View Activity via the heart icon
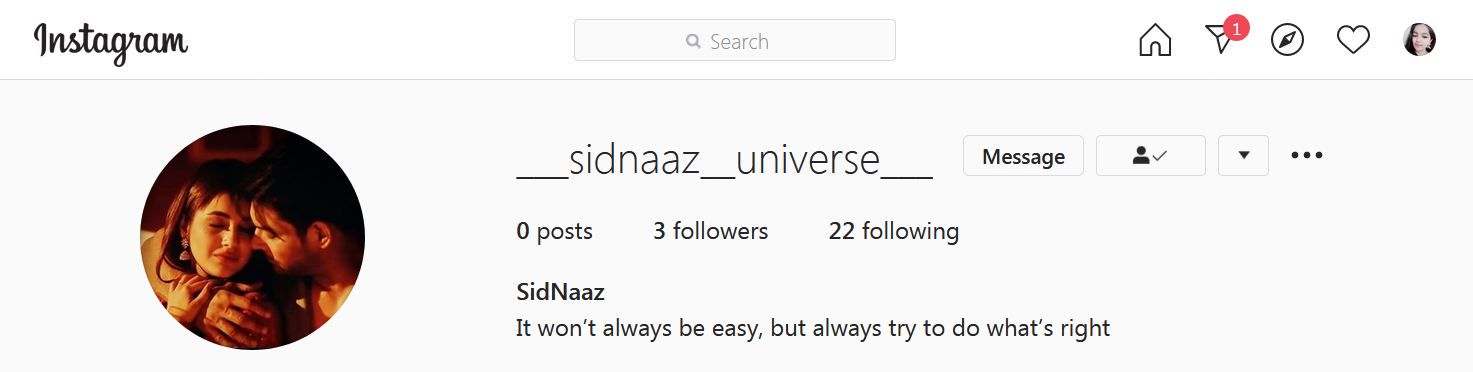The image size is (1473, 372). [x=1353, y=40]
